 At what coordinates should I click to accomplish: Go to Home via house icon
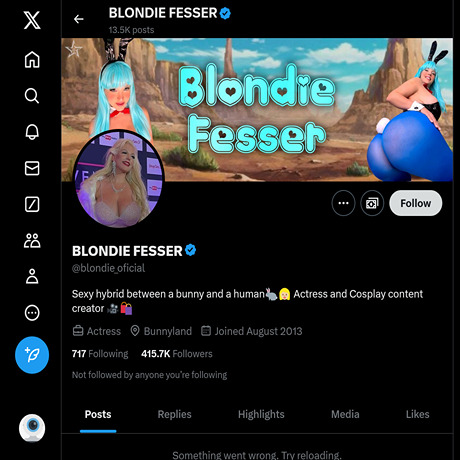(32, 60)
